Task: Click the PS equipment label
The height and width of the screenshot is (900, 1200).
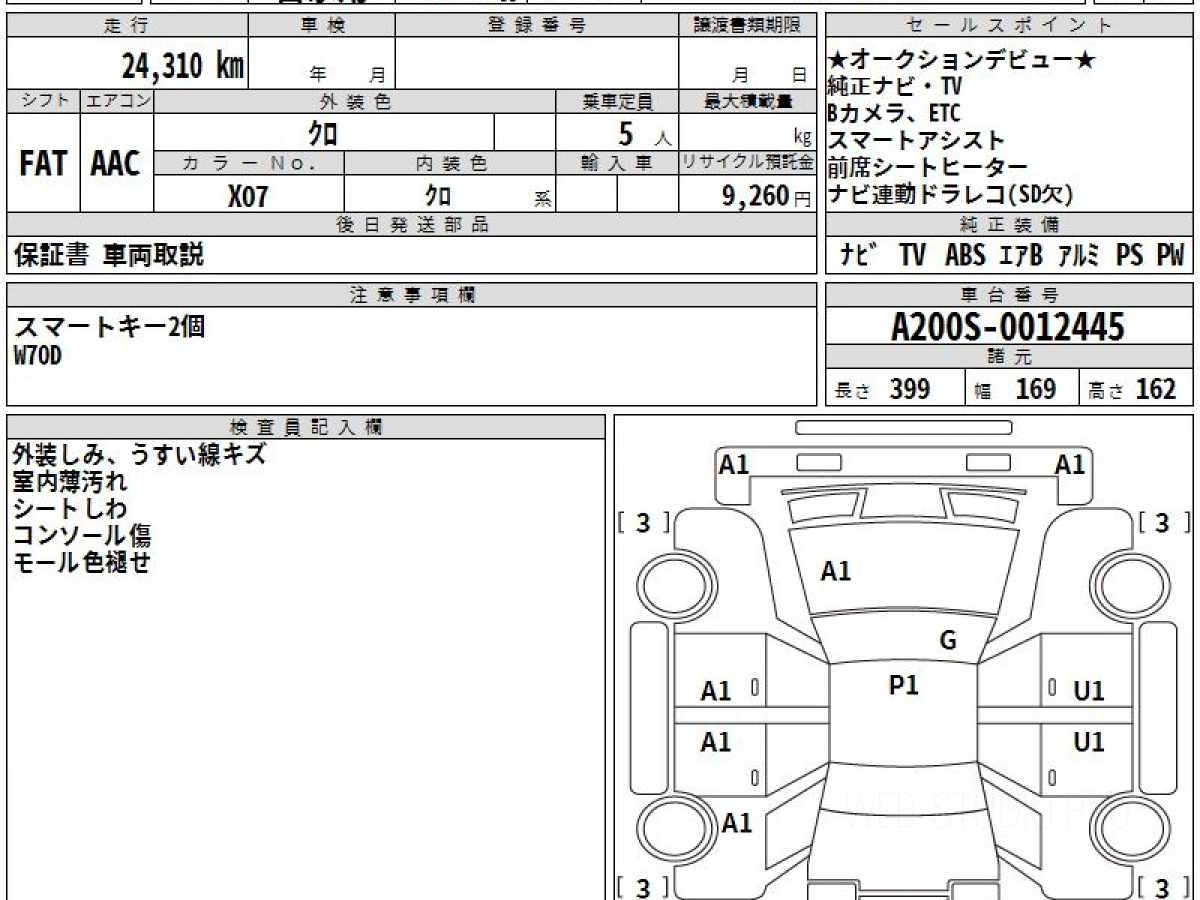Action: click(1129, 255)
